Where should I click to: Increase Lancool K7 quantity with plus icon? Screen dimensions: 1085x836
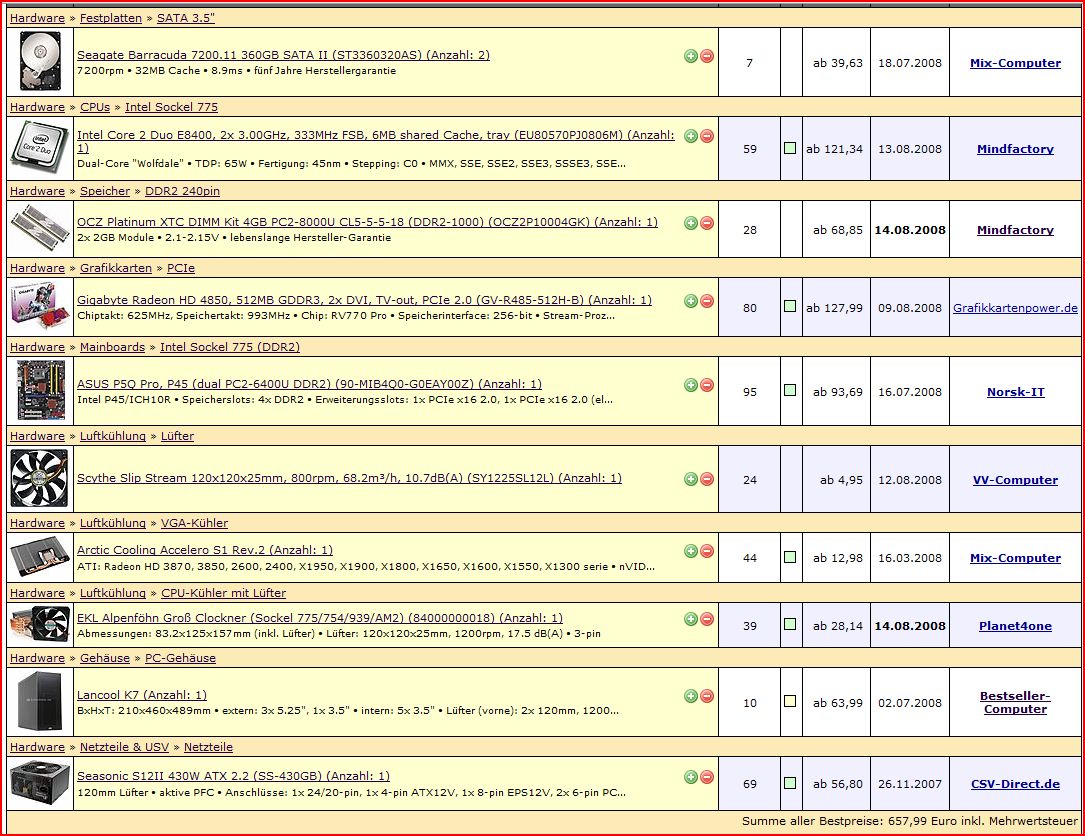[x=691, y=696]
